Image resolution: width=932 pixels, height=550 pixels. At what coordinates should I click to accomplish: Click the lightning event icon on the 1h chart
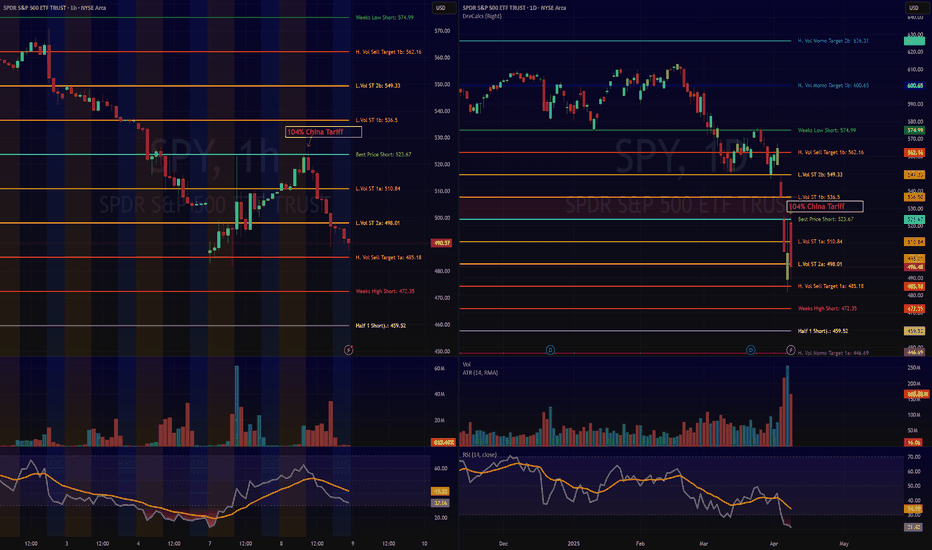point(348,350)
